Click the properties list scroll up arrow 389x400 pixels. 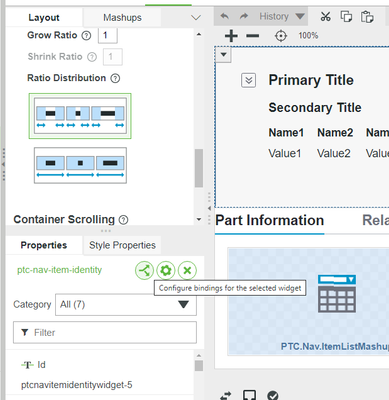point(199,355)
